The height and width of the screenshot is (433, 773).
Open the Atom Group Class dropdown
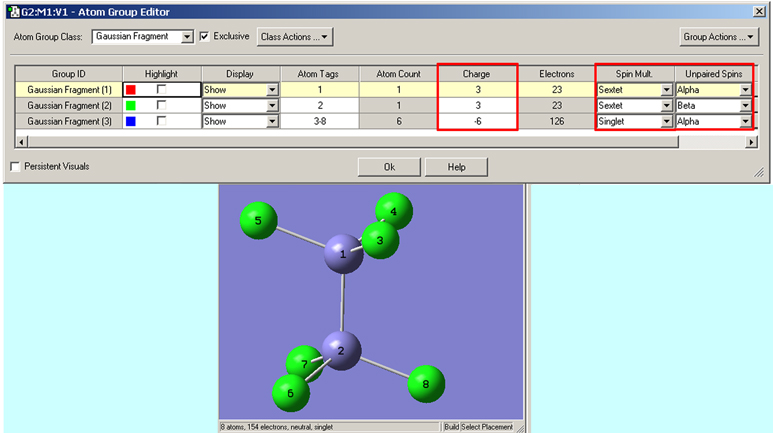click(187, 37)
